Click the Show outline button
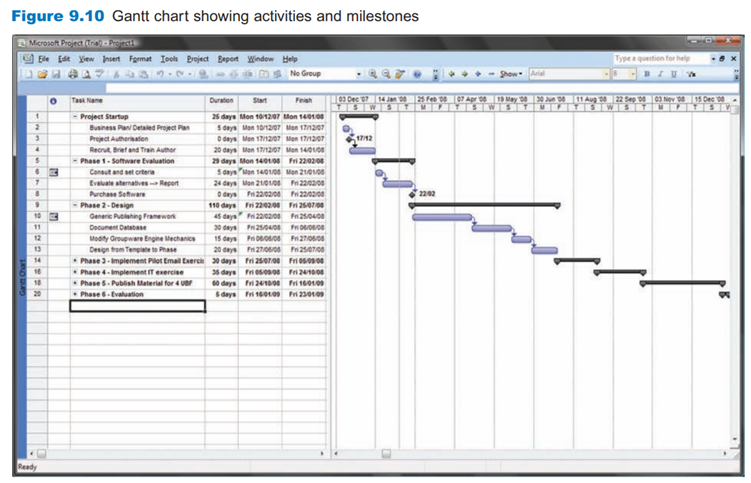751x483 pixels. pyautogui.click(x=510, y=74)
